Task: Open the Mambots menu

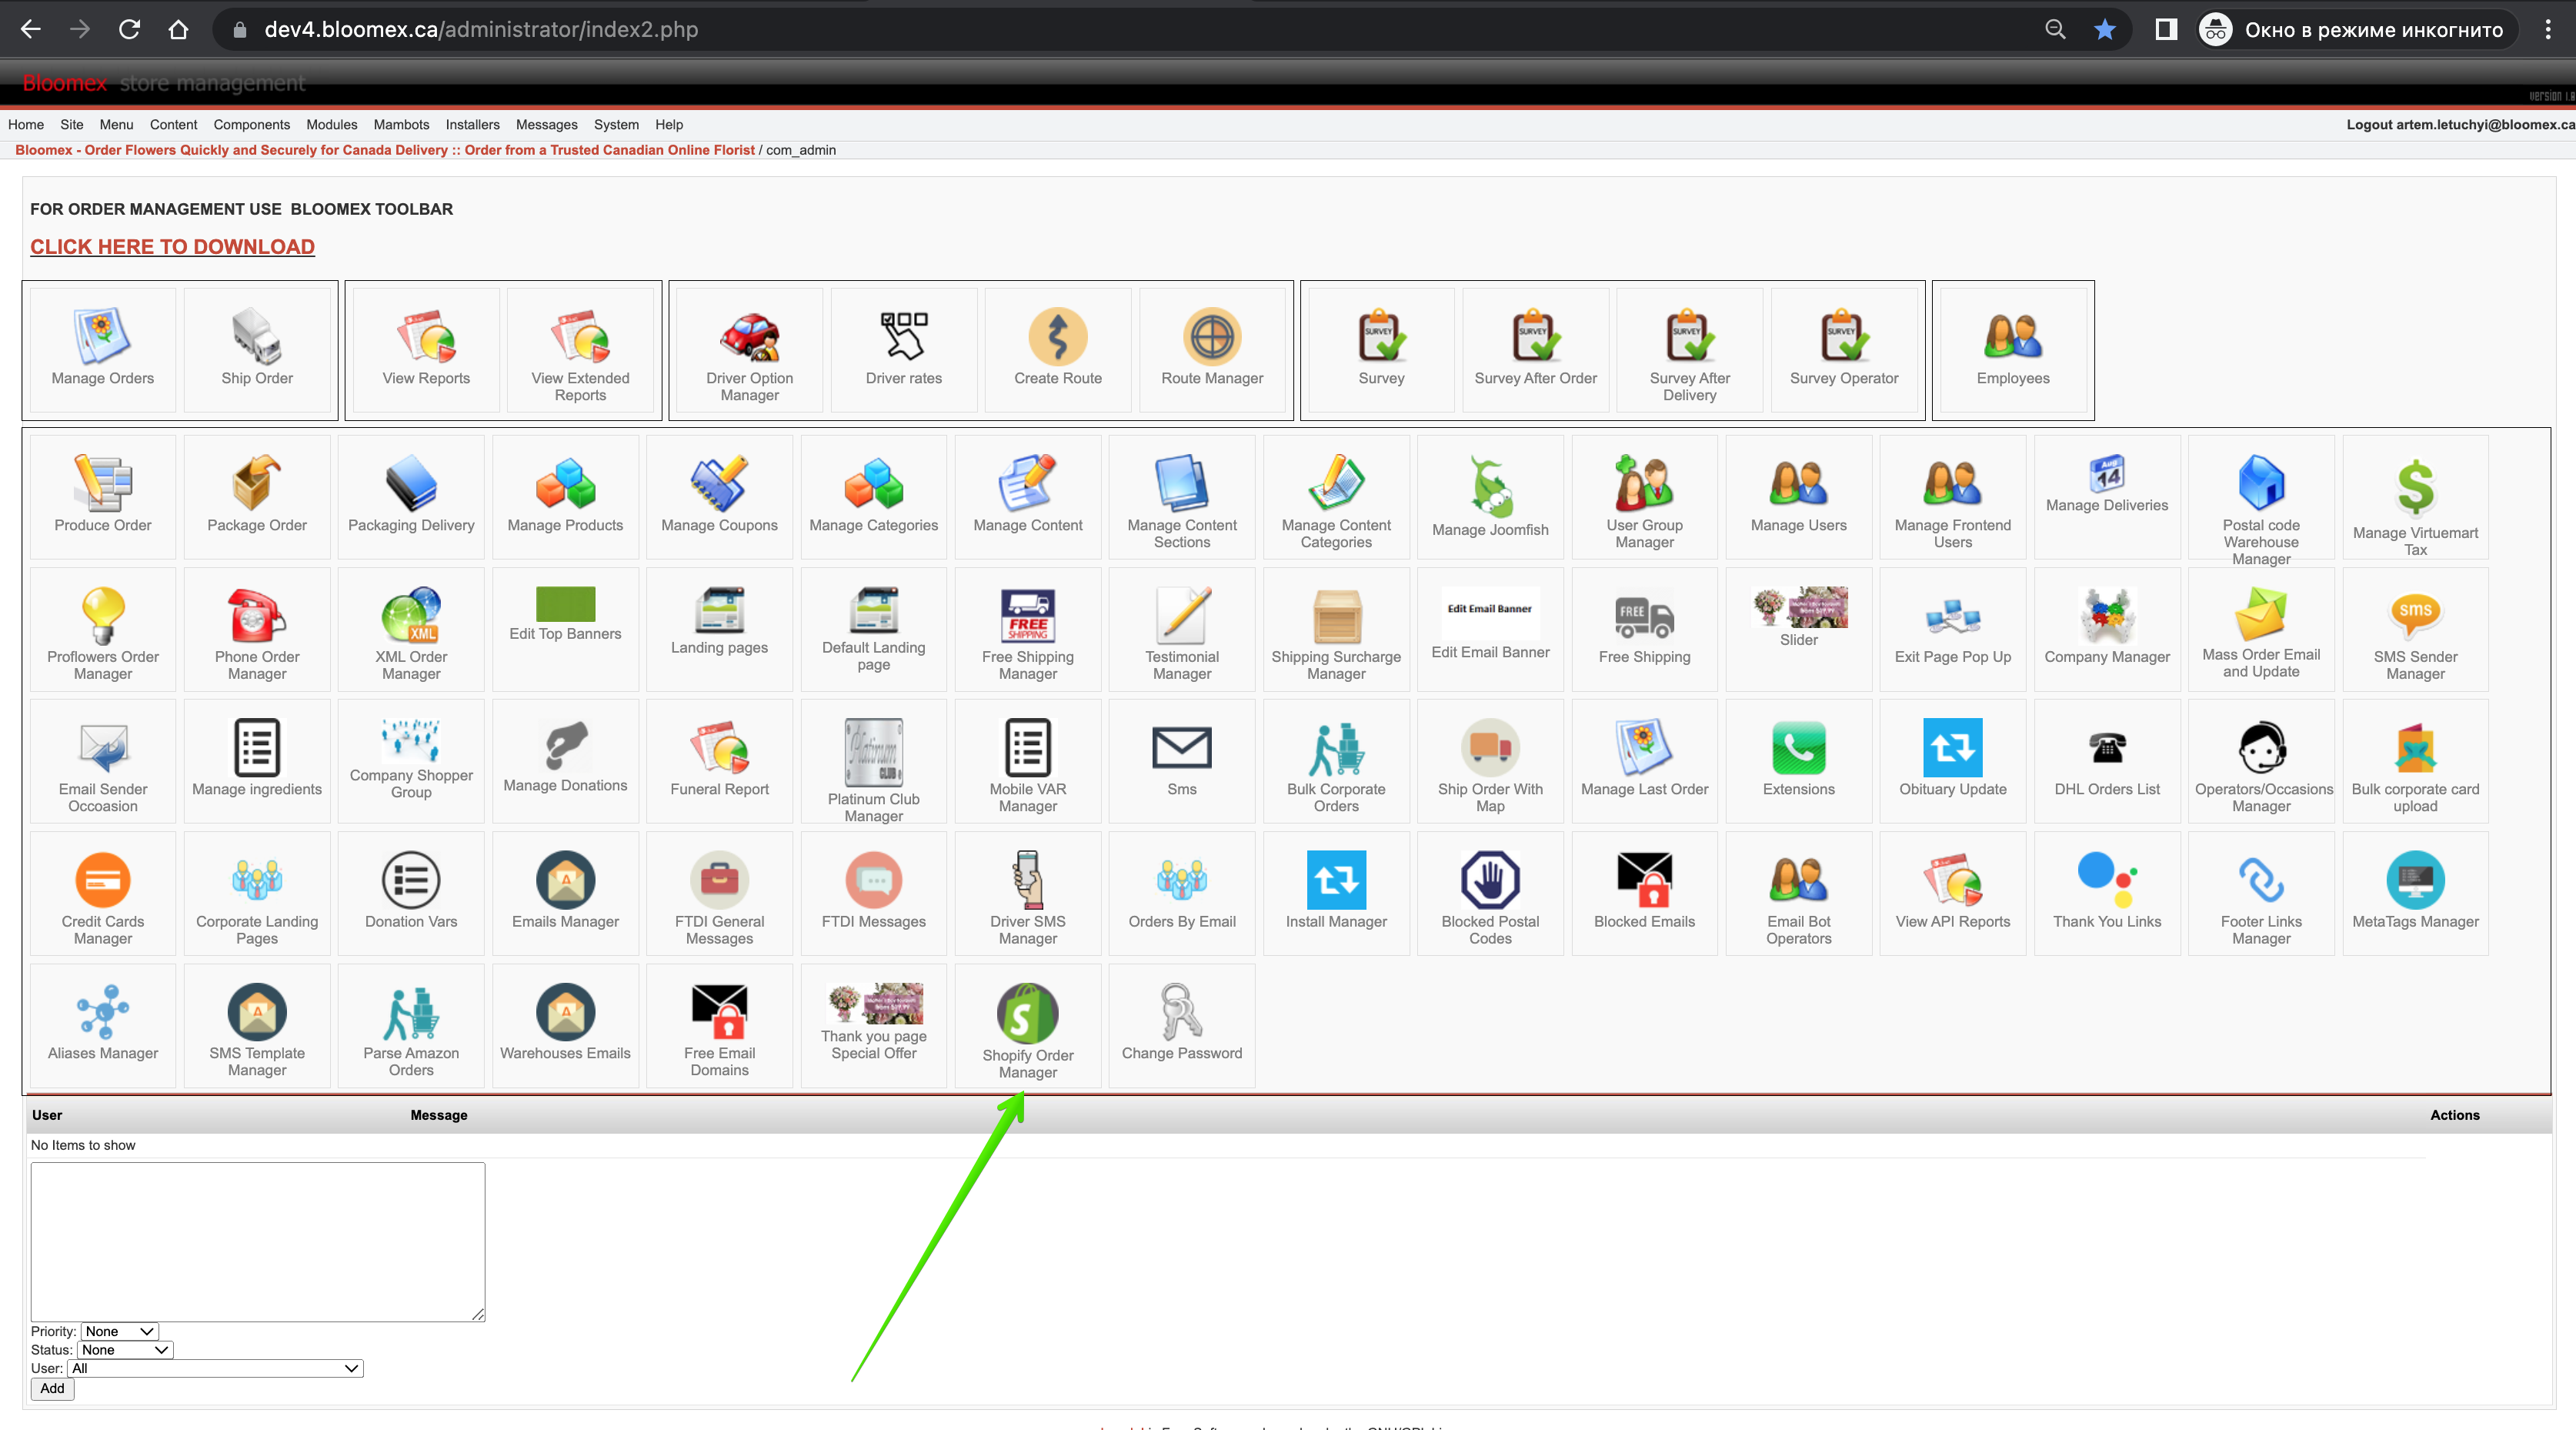Action: coord(401,125)
